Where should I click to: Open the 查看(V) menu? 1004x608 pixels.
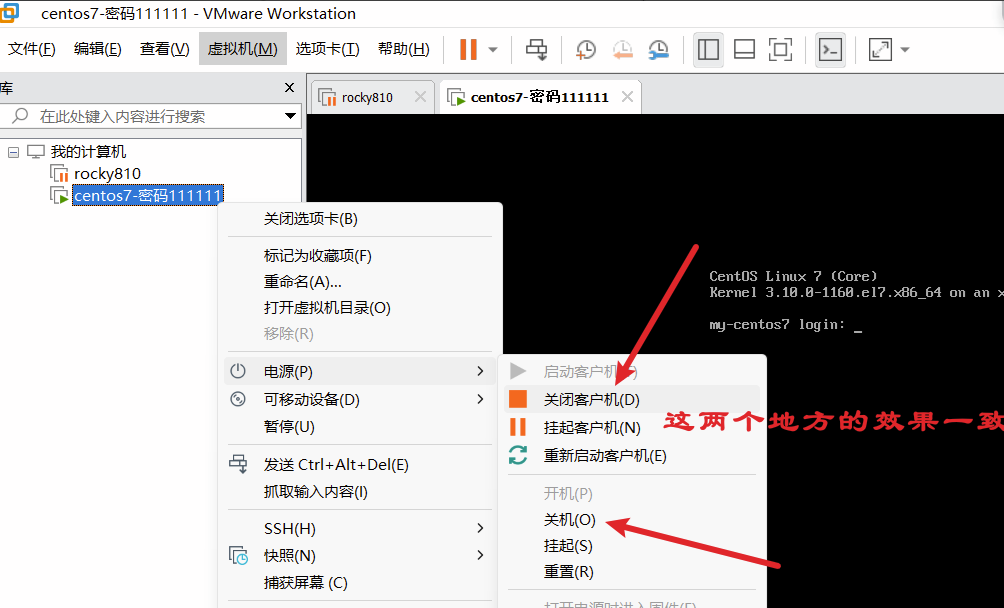[165, 49]
